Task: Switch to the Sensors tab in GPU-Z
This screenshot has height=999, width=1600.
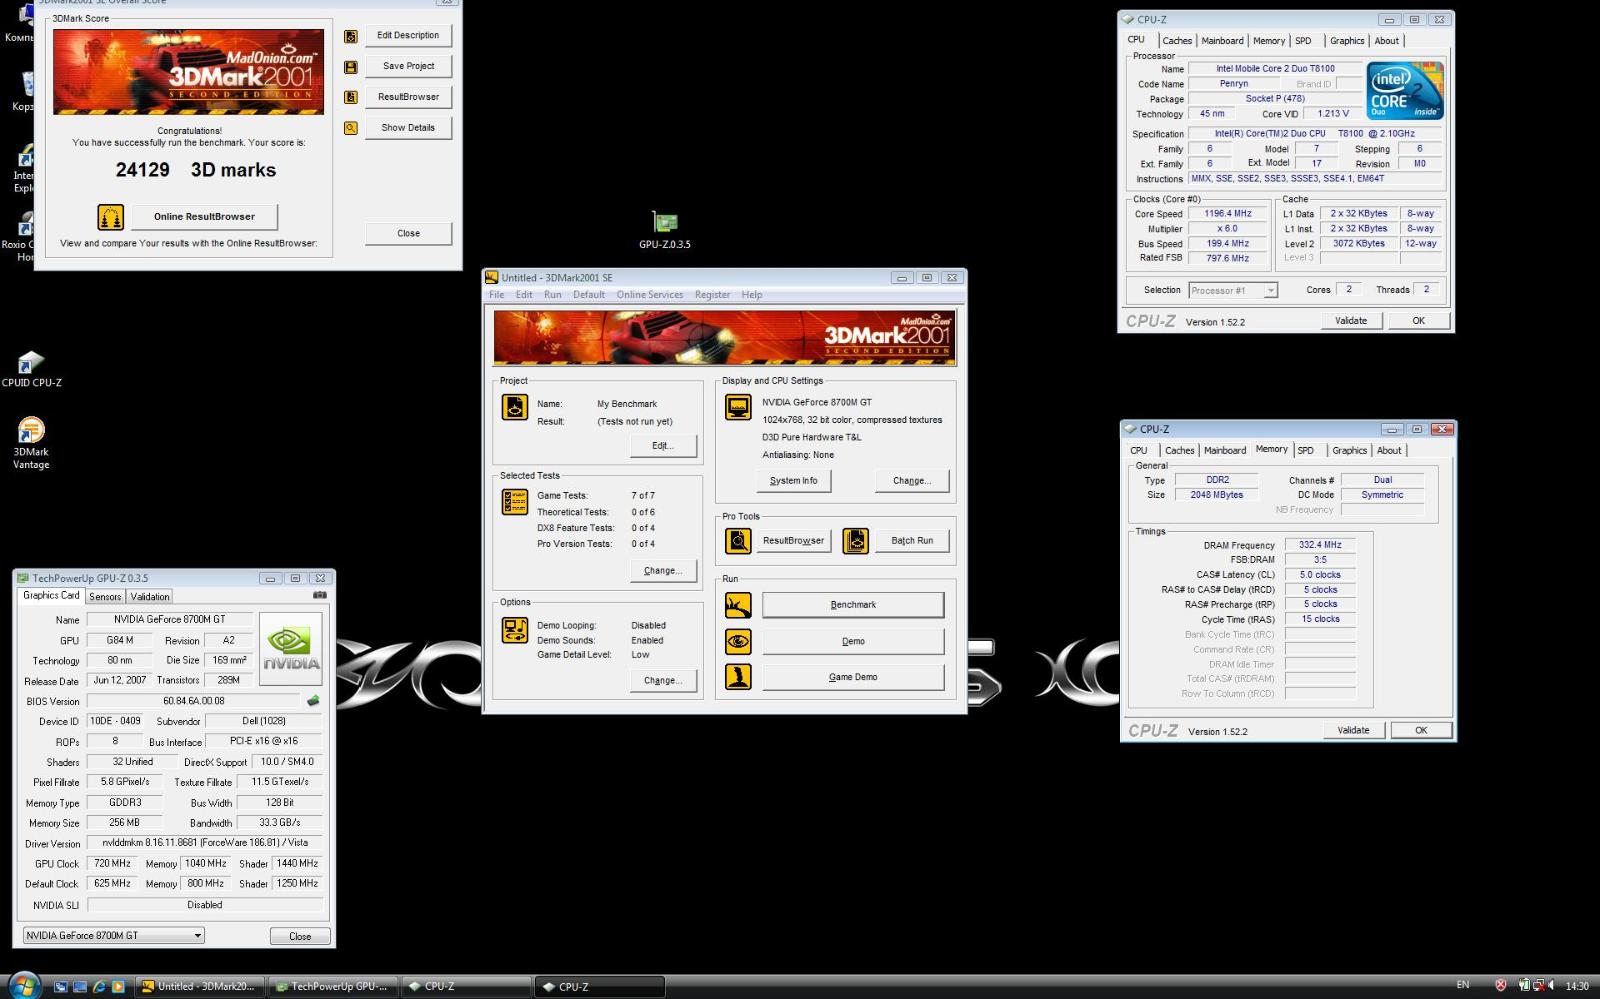Action: 105,596
